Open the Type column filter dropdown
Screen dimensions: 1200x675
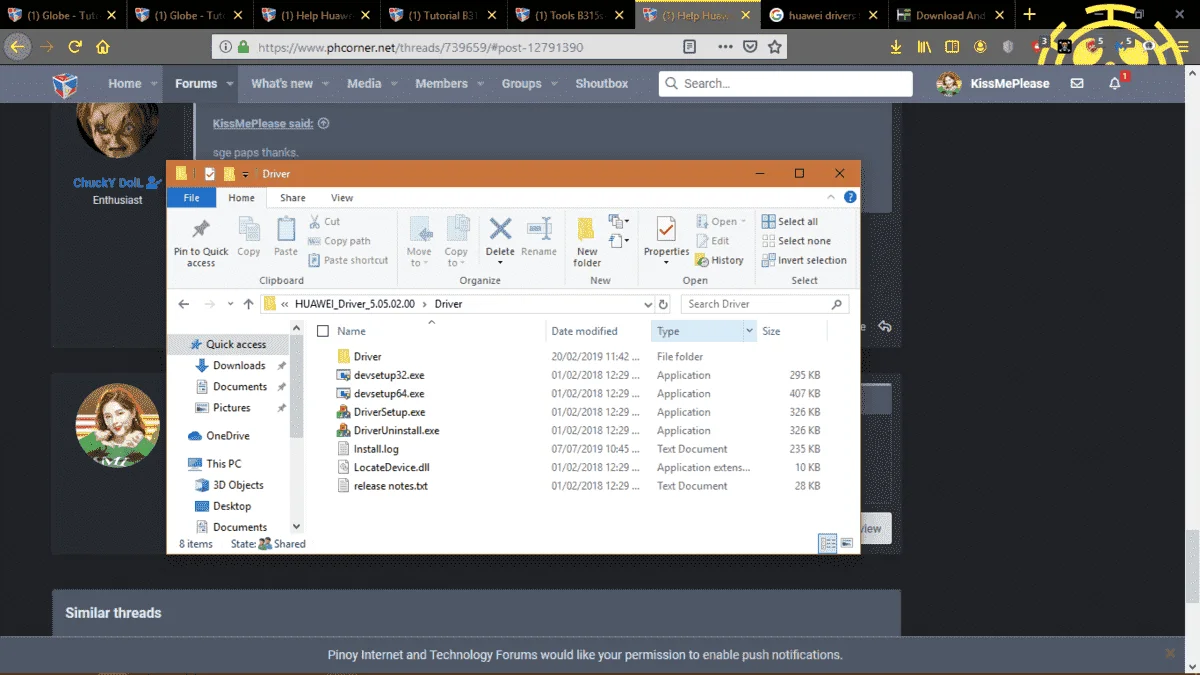point(749,331)
